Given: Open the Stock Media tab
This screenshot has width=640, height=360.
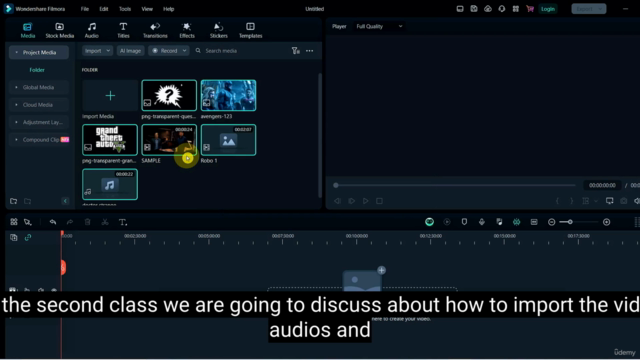Looking at the screenshot, I should pos(60,31).
